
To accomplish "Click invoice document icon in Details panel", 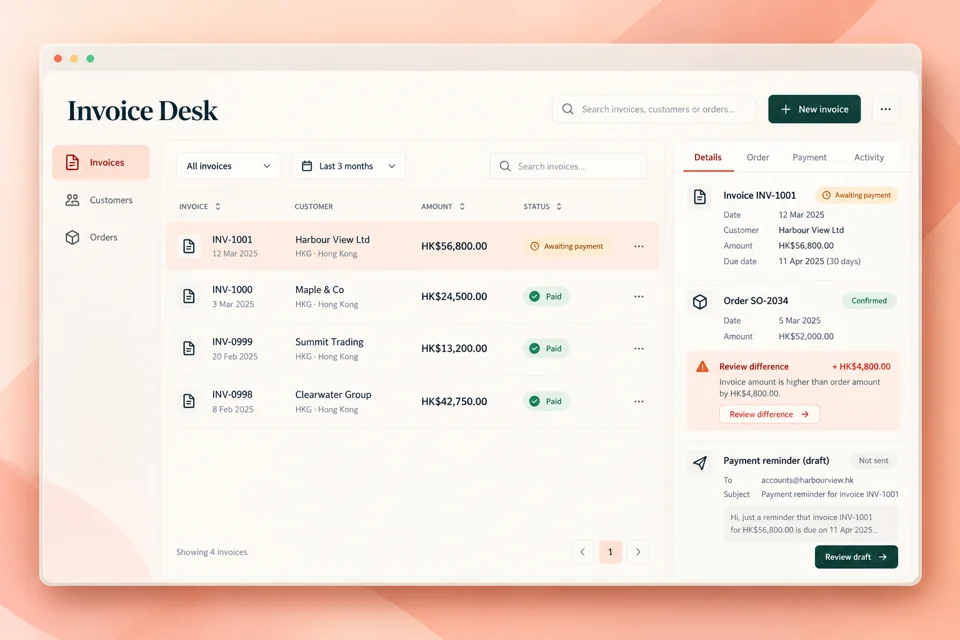I will click(700, 197).
